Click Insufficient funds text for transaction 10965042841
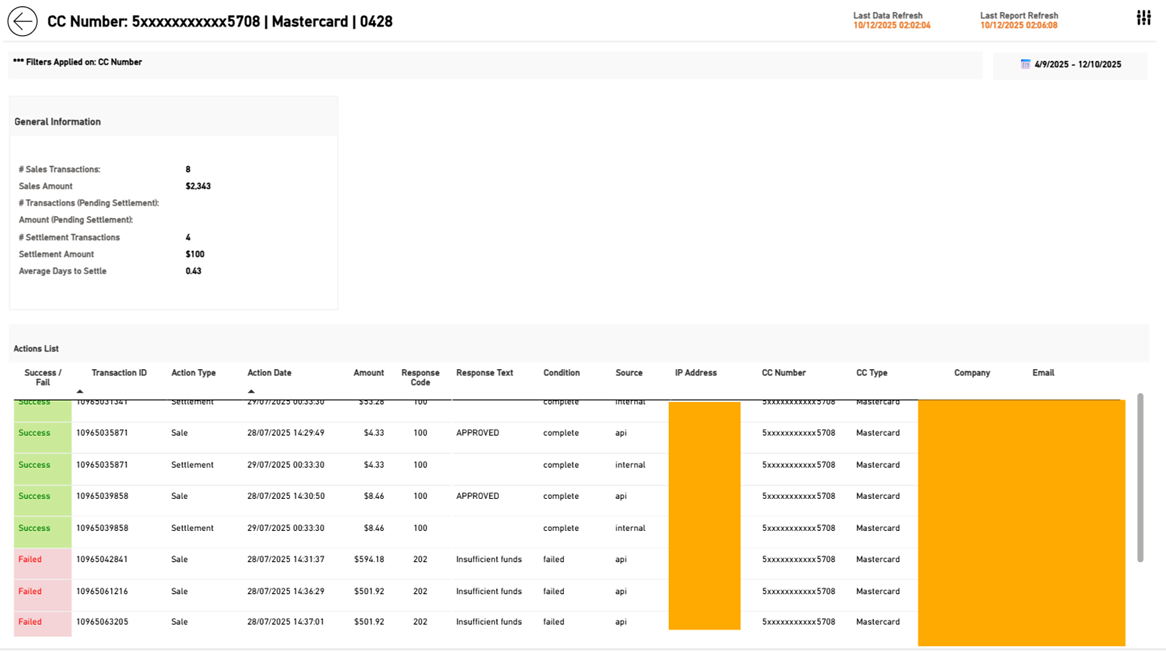 tap(489, 559)
